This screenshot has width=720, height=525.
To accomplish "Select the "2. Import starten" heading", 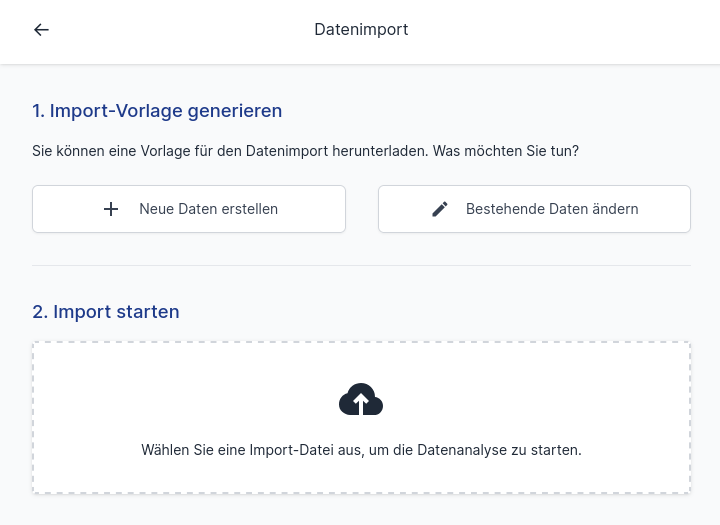I will (x=106, y=312).
